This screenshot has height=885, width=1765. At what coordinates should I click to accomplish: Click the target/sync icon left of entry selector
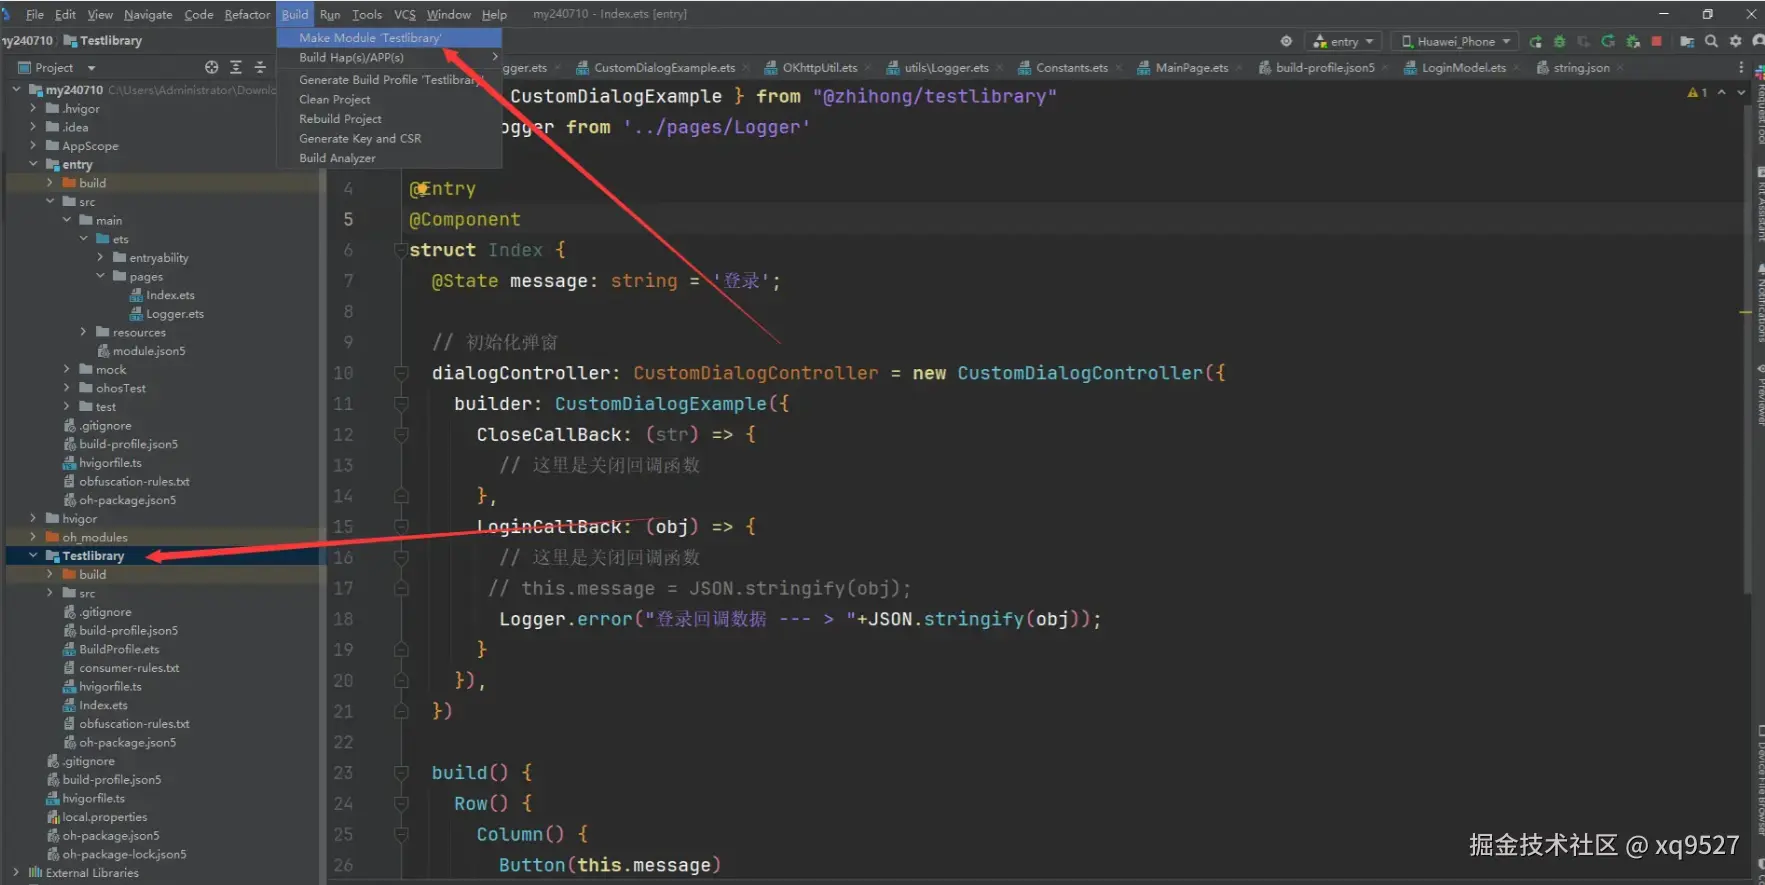pos(1286,41)
